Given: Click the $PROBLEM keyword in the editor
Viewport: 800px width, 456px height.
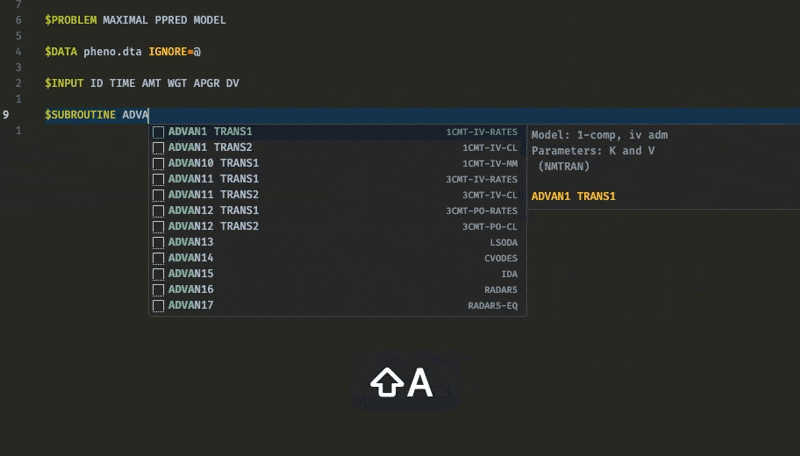Looking at the screenshot, I should 70,20.
